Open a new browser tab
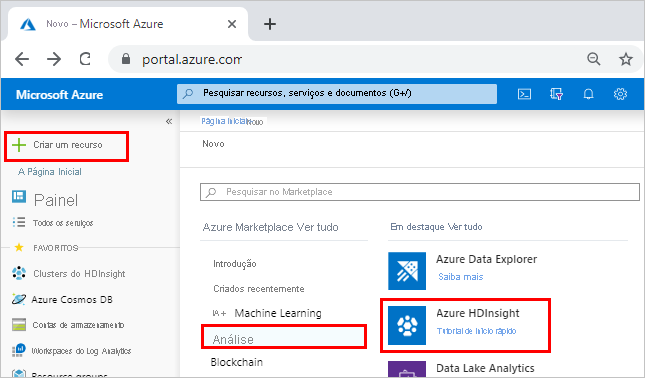 pos(270,24)
